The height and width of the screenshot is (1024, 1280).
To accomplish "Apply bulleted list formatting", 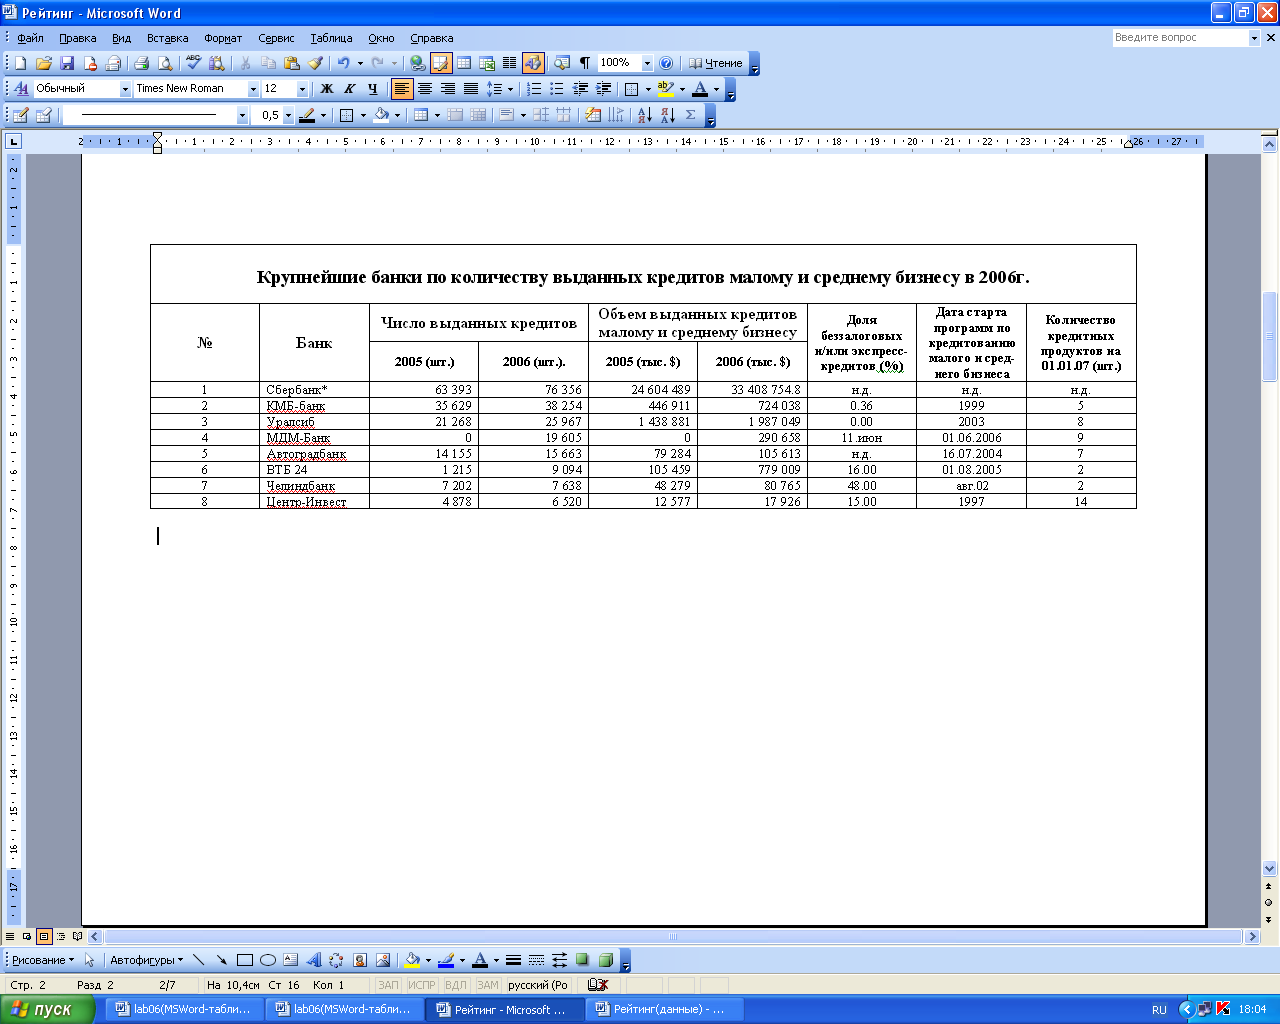I will click(x=557, y=89).
